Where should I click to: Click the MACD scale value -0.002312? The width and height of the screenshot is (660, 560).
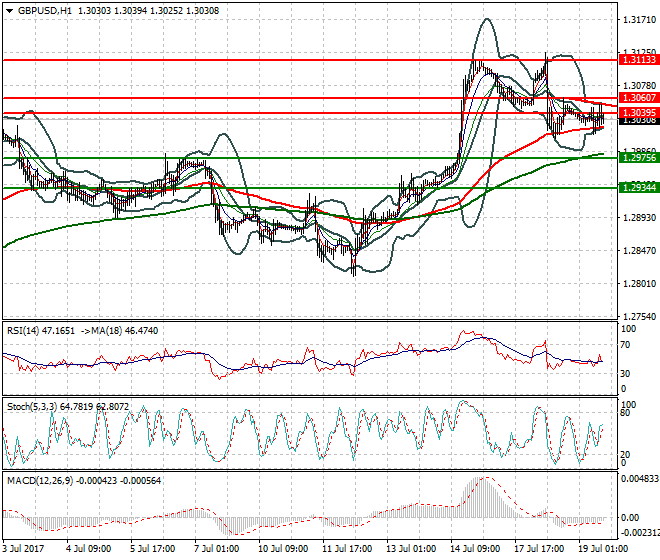(640, 533)
